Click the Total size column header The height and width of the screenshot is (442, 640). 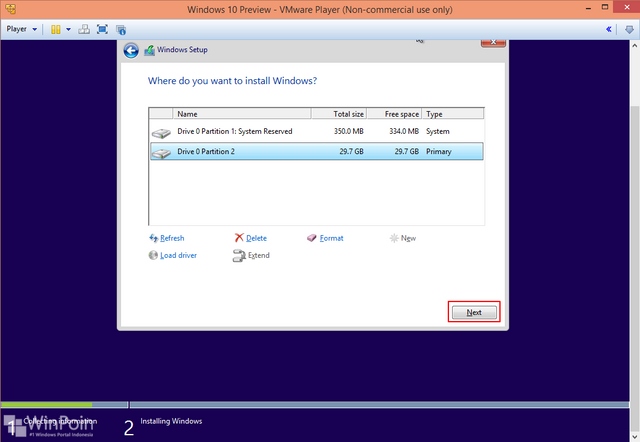[x=339, y=113]
